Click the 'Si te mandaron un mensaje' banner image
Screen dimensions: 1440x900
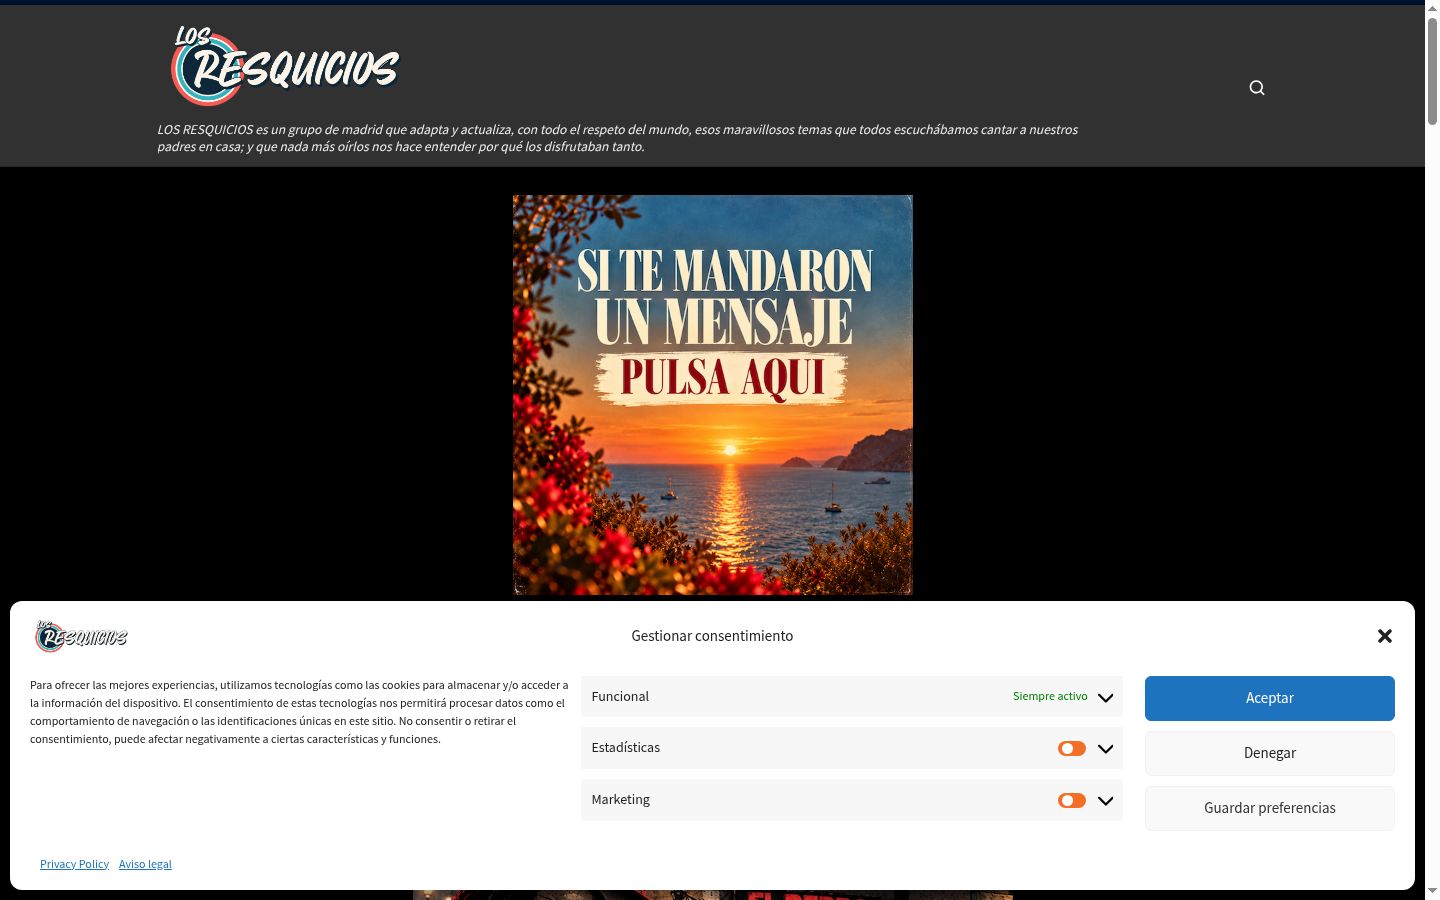click(x=713, y=395)
